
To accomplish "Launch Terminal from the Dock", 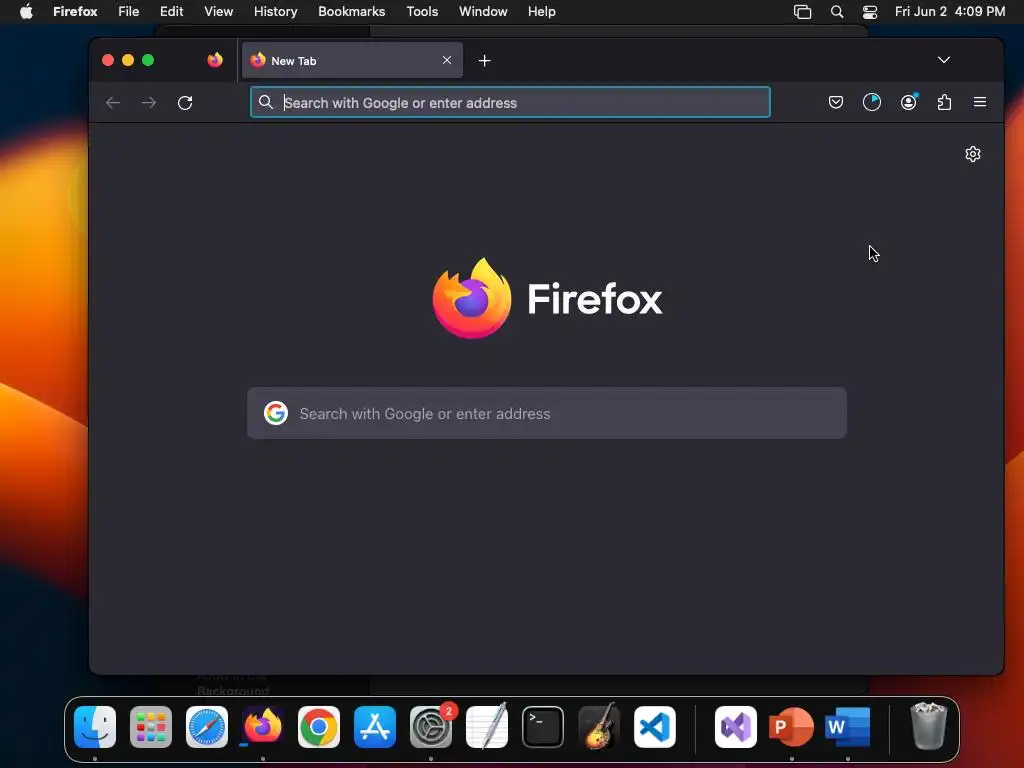I will [x=543, y=727].
